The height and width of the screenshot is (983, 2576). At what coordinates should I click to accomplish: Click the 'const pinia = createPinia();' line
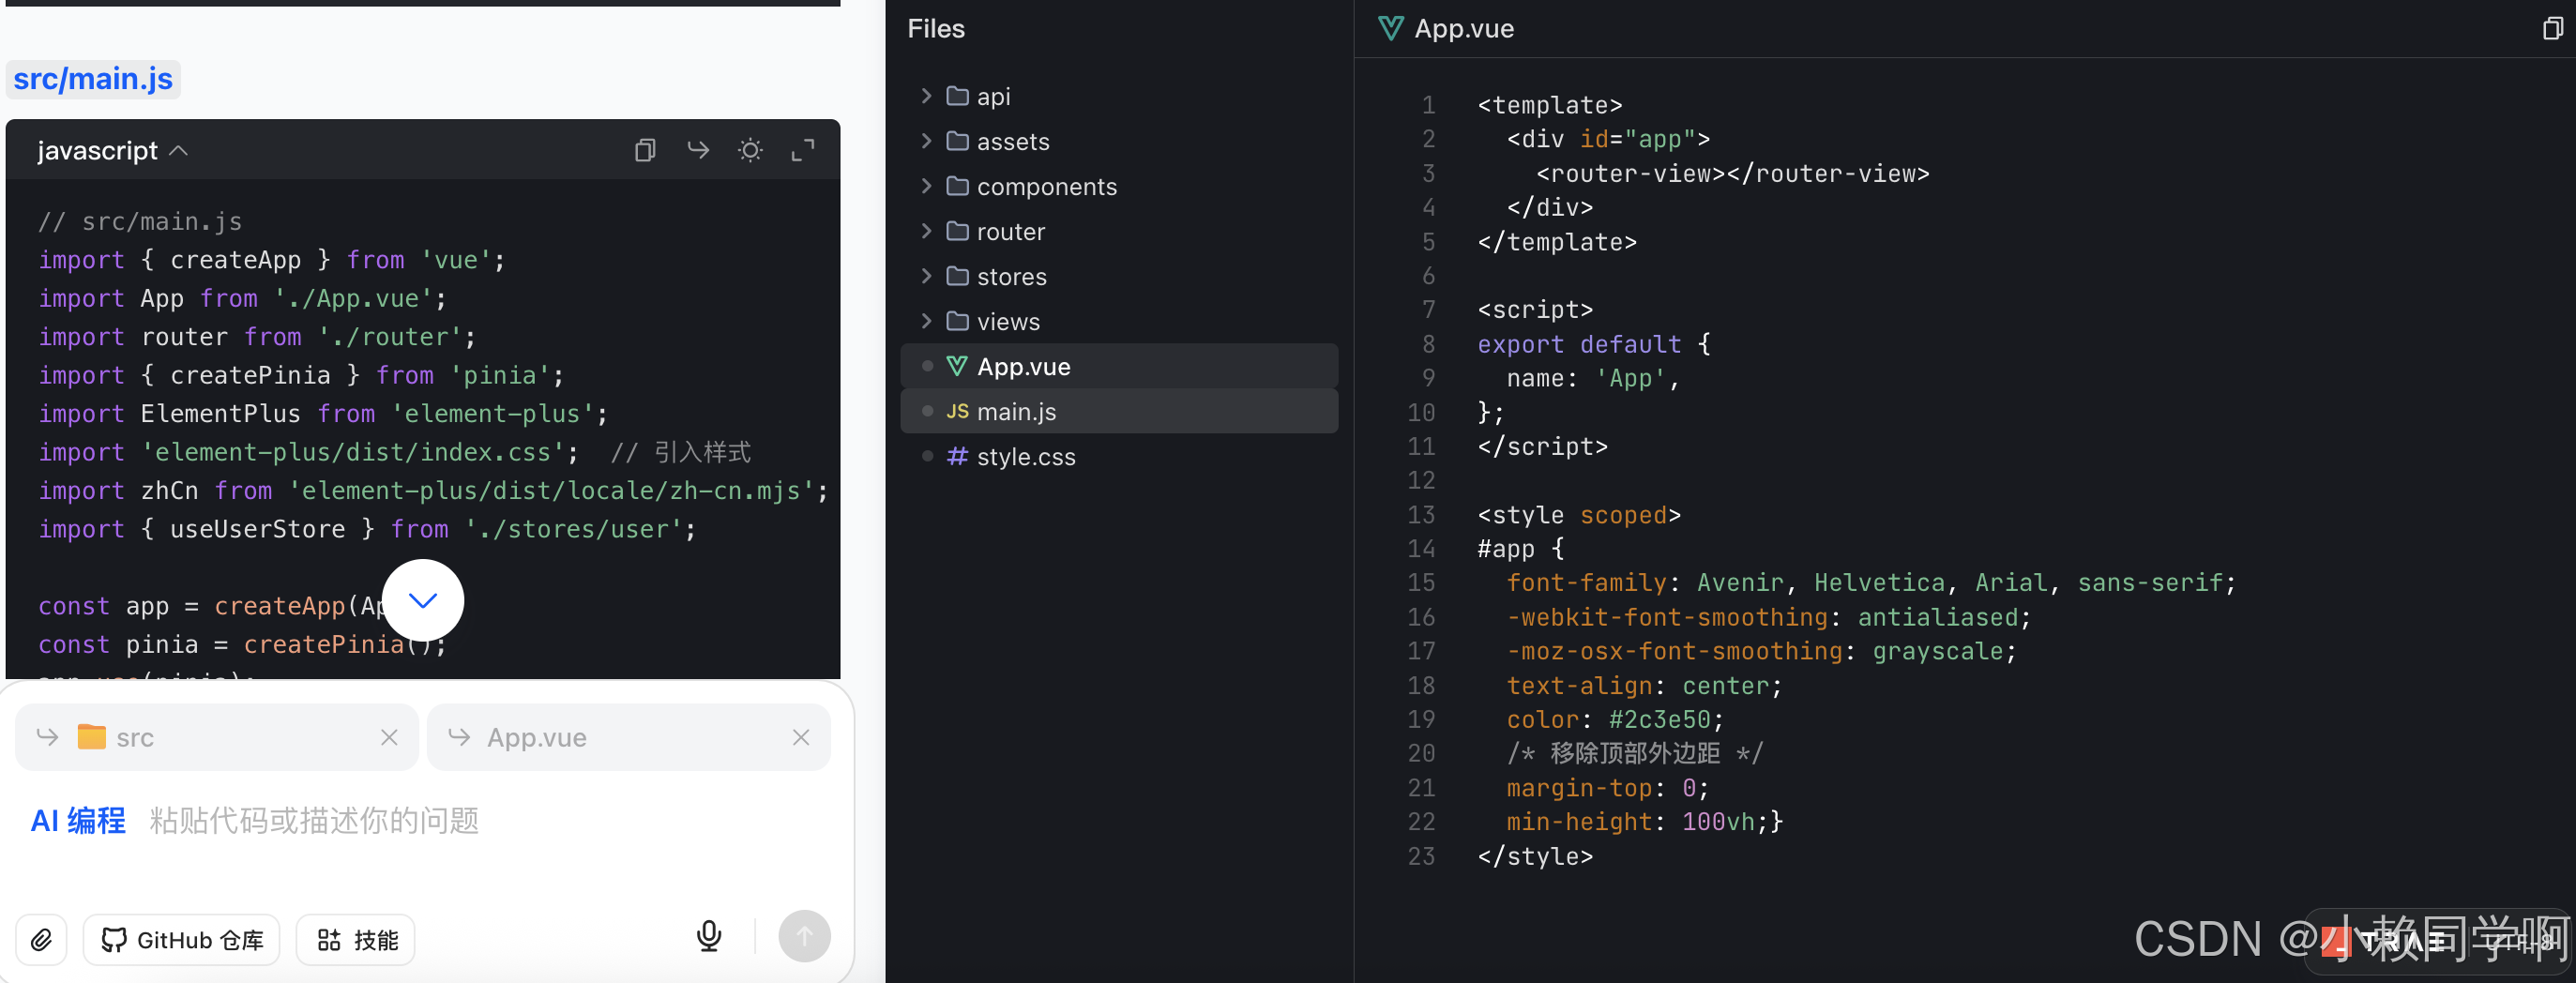pos(242,645)
